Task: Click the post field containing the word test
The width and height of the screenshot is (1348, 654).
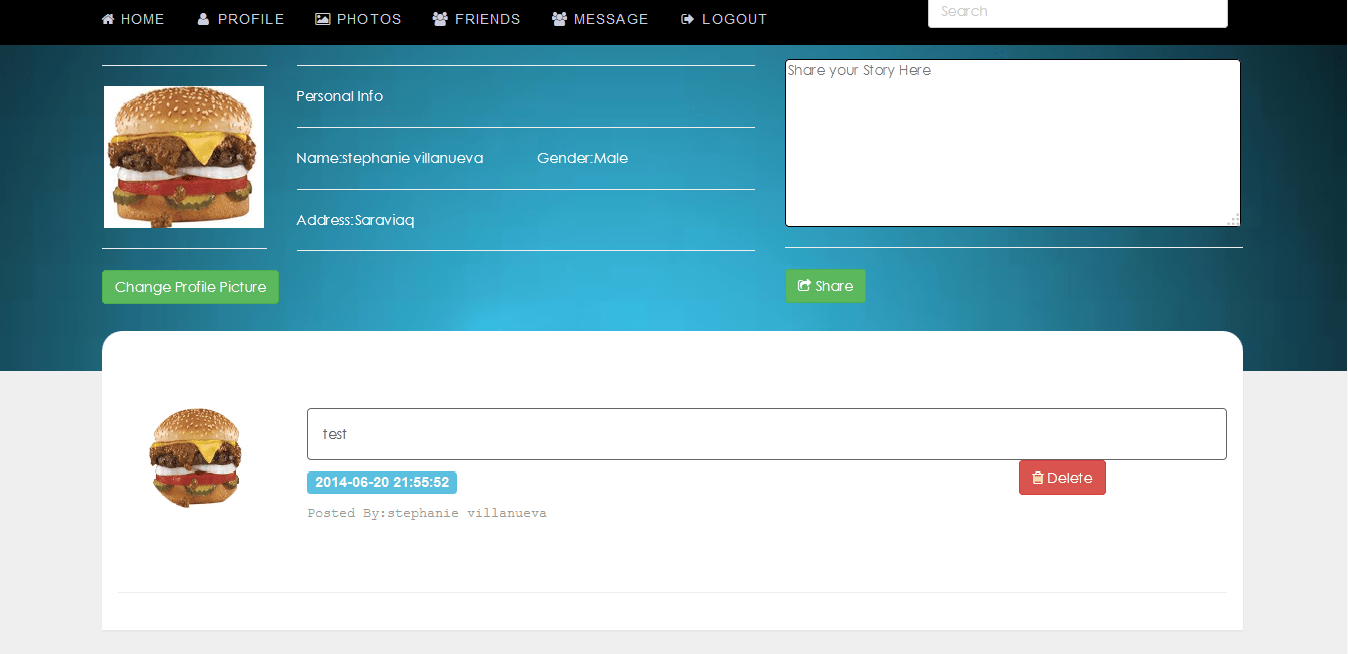Action: tap(766, 433)
